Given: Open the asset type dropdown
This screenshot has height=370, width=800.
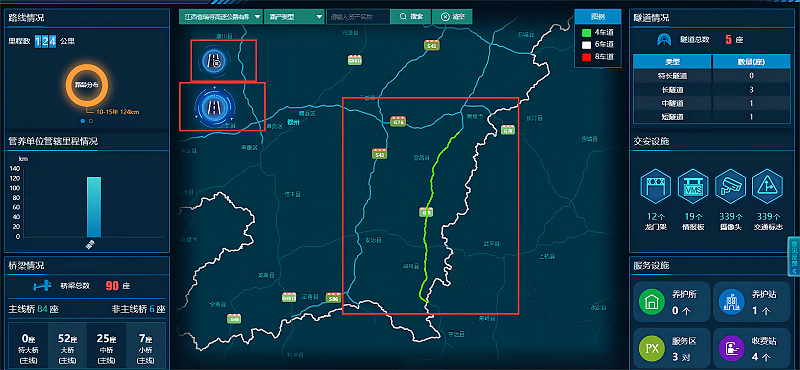Looking at the screenshot, I should pos(294,16).
